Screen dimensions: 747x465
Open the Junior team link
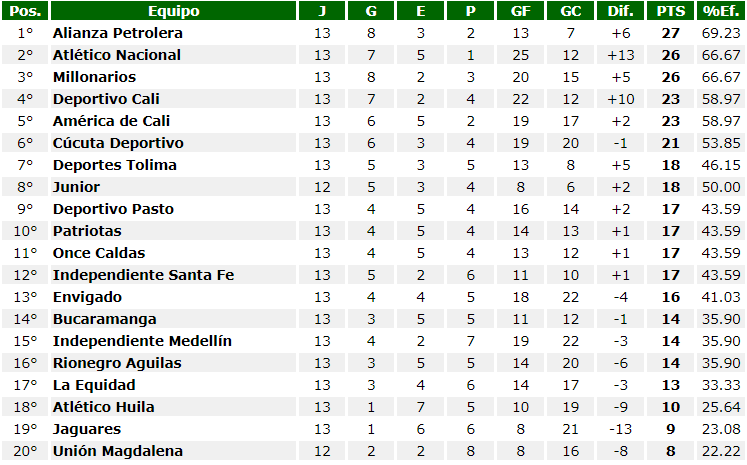click(77, 187)
